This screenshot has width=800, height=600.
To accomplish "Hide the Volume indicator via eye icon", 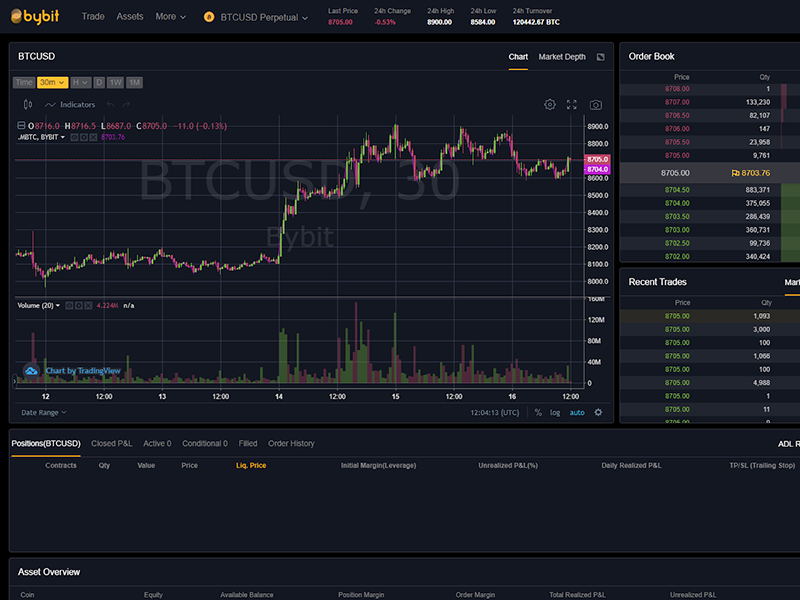I will coord(69,306).
